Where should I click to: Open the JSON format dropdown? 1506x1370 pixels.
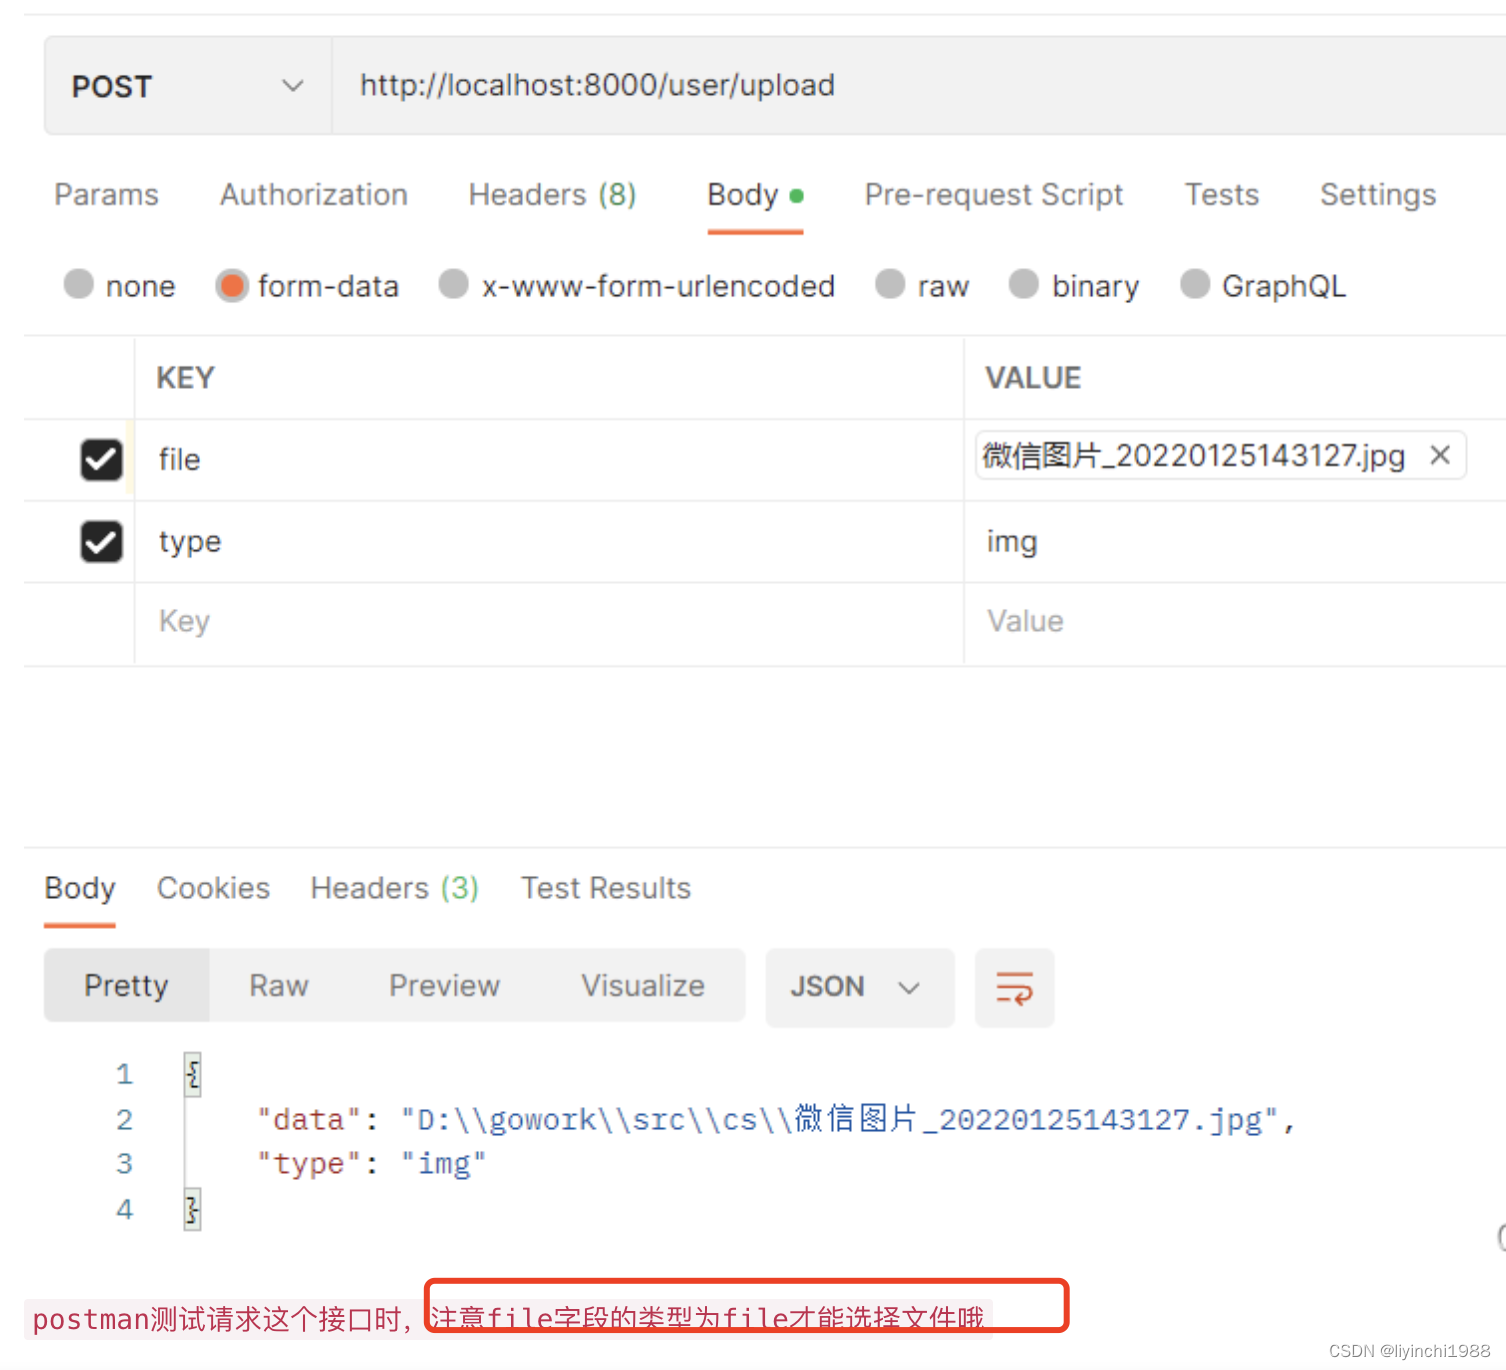[x=860, y=988]
